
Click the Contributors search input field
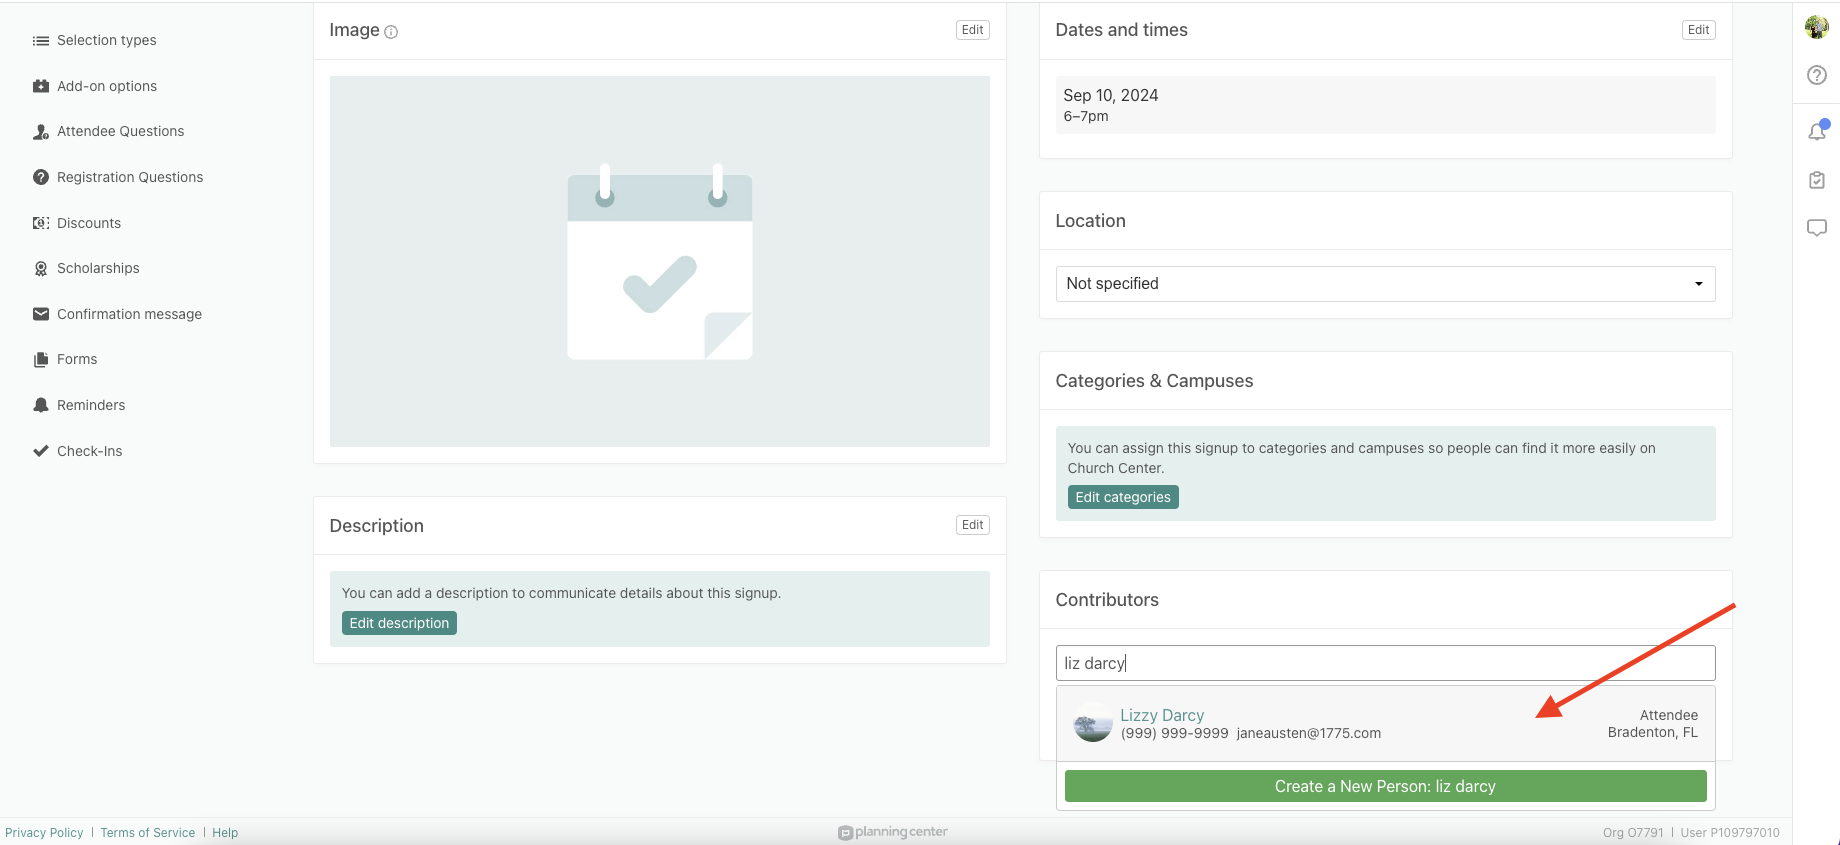coord(1384,663)
